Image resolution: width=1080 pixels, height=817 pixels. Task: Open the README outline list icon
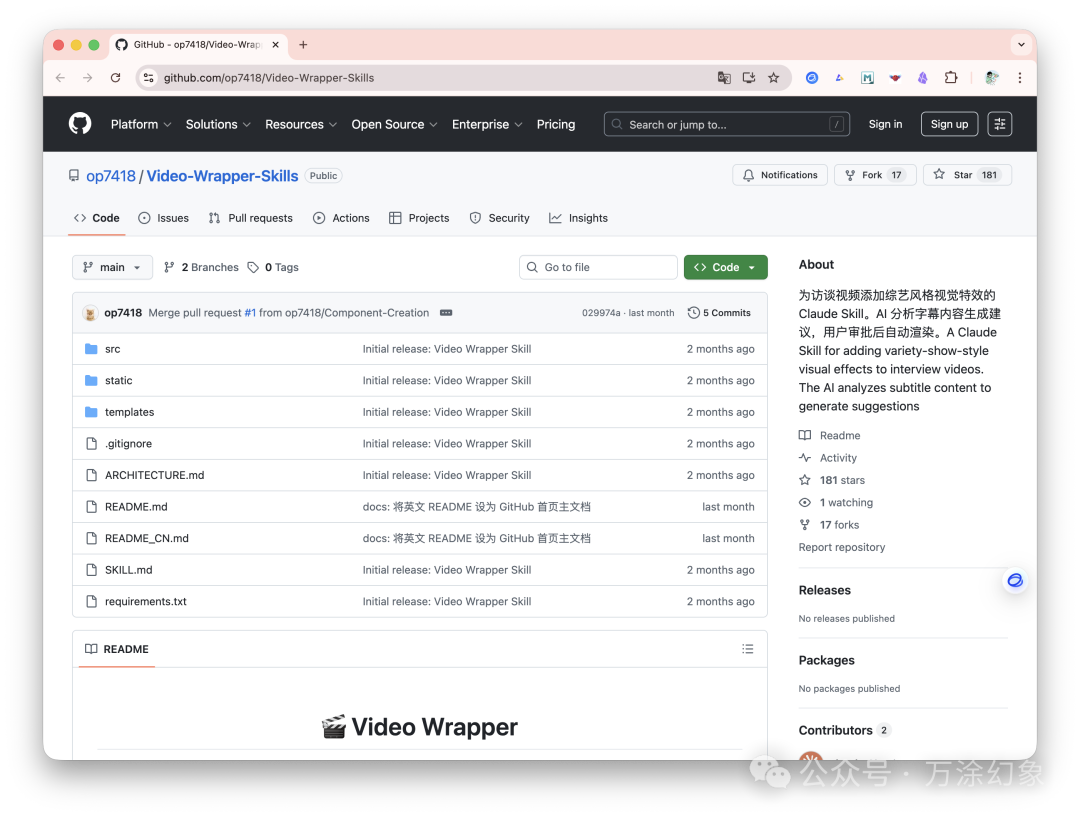pyautogui.click(x=747, y=648)
